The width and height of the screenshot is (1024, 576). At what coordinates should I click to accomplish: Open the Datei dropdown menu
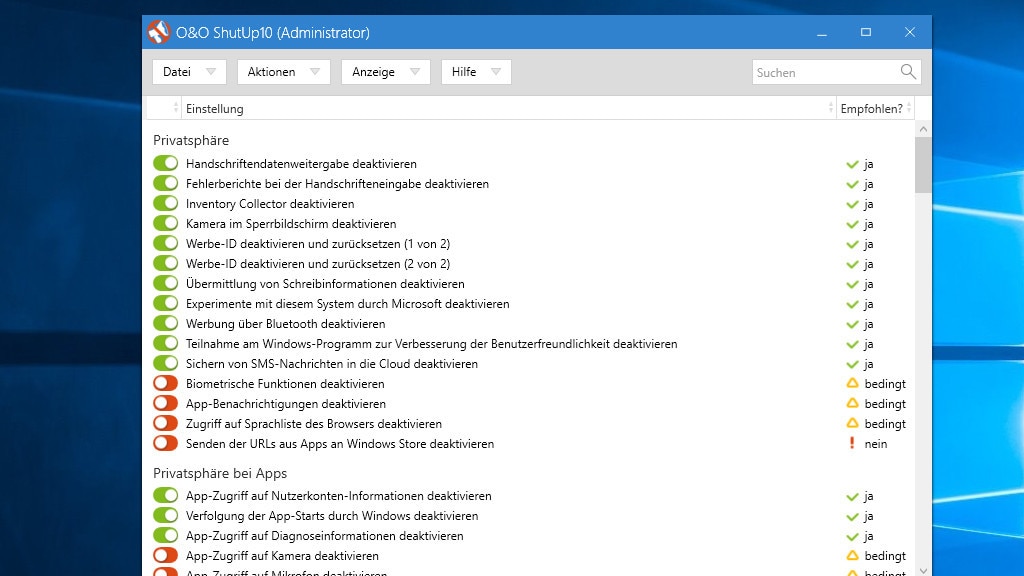[188, 72]
